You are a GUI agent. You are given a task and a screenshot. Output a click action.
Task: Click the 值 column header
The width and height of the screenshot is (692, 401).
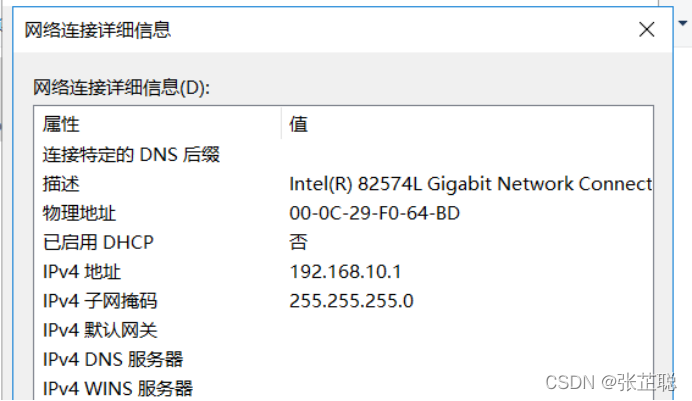[298, 125]
